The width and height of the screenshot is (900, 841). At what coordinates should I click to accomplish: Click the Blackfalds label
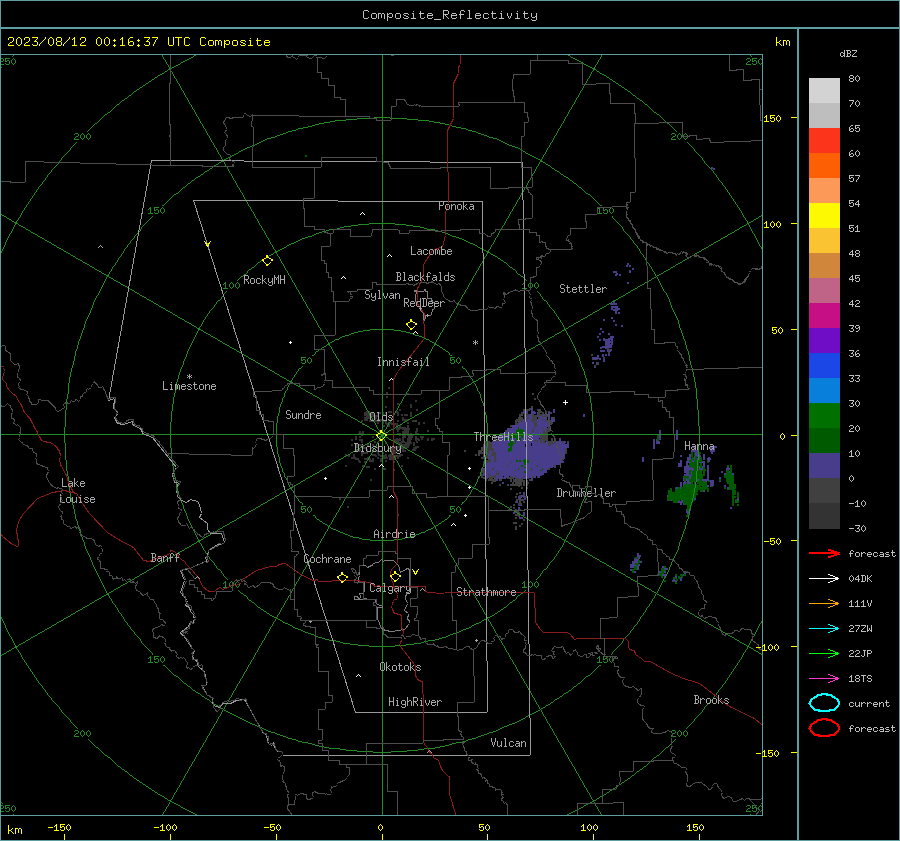point(425,277)
